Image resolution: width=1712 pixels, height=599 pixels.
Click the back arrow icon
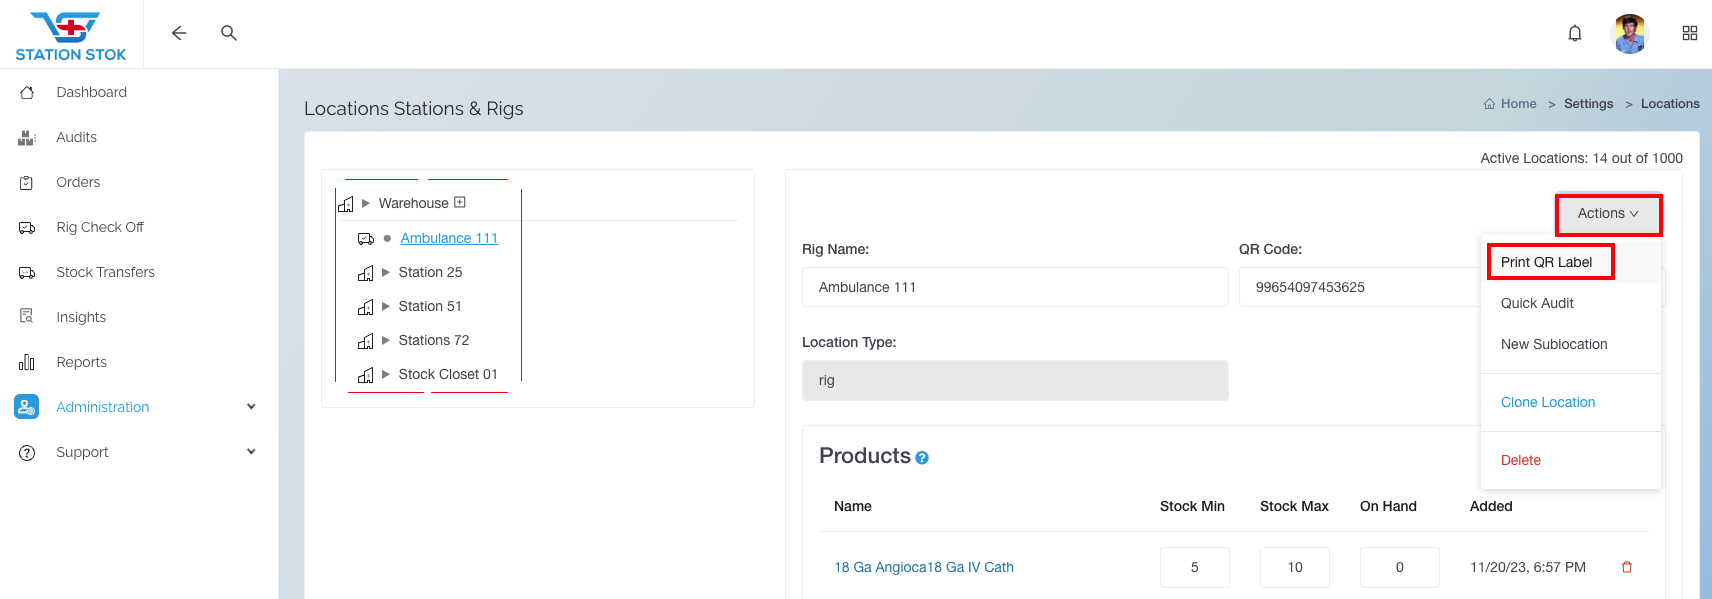(179, 33)
